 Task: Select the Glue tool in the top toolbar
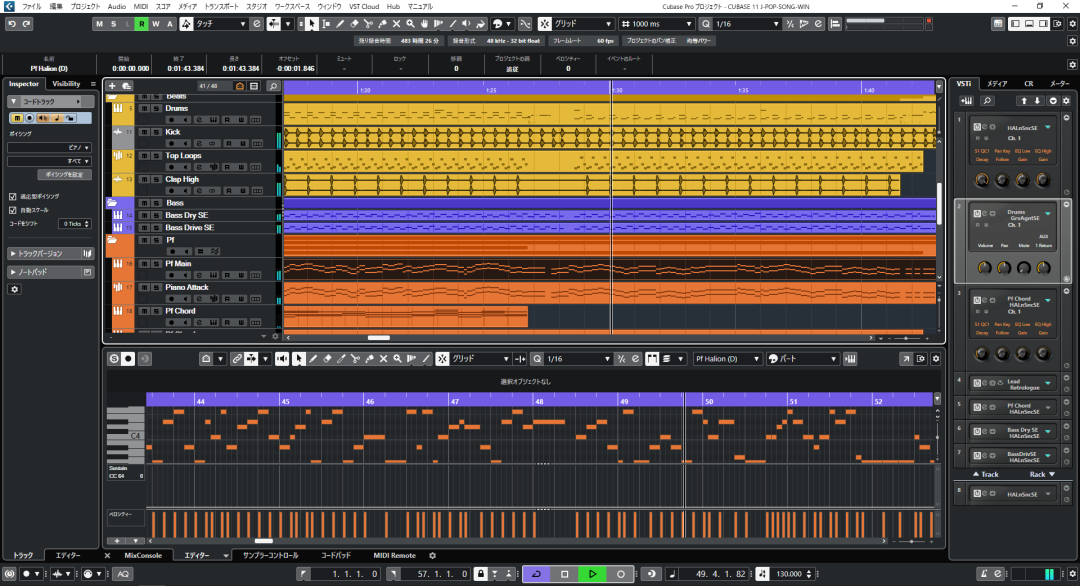click(x=382, y=24)
